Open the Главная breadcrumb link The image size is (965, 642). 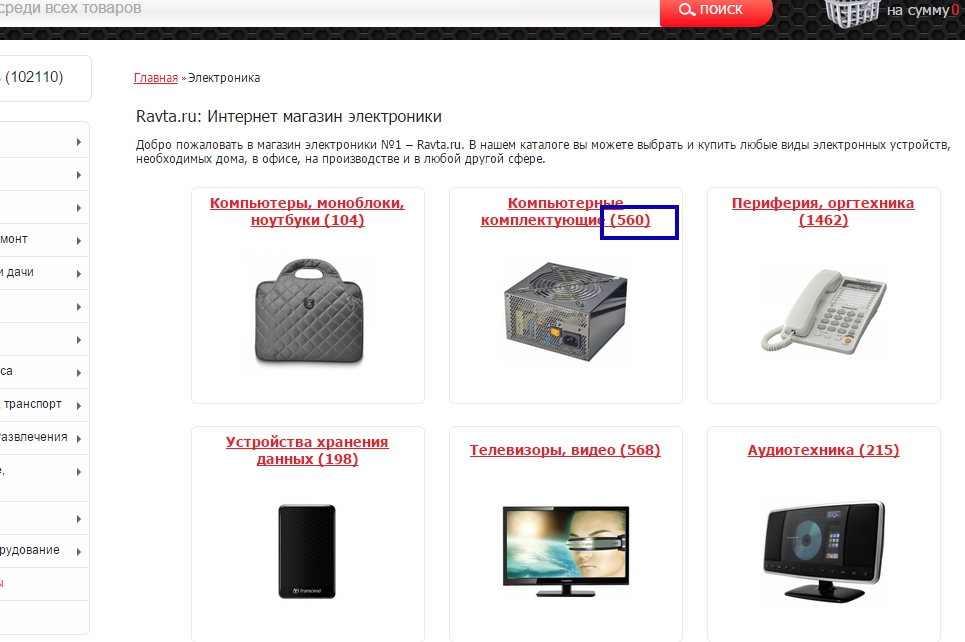[x=156, y=78]
